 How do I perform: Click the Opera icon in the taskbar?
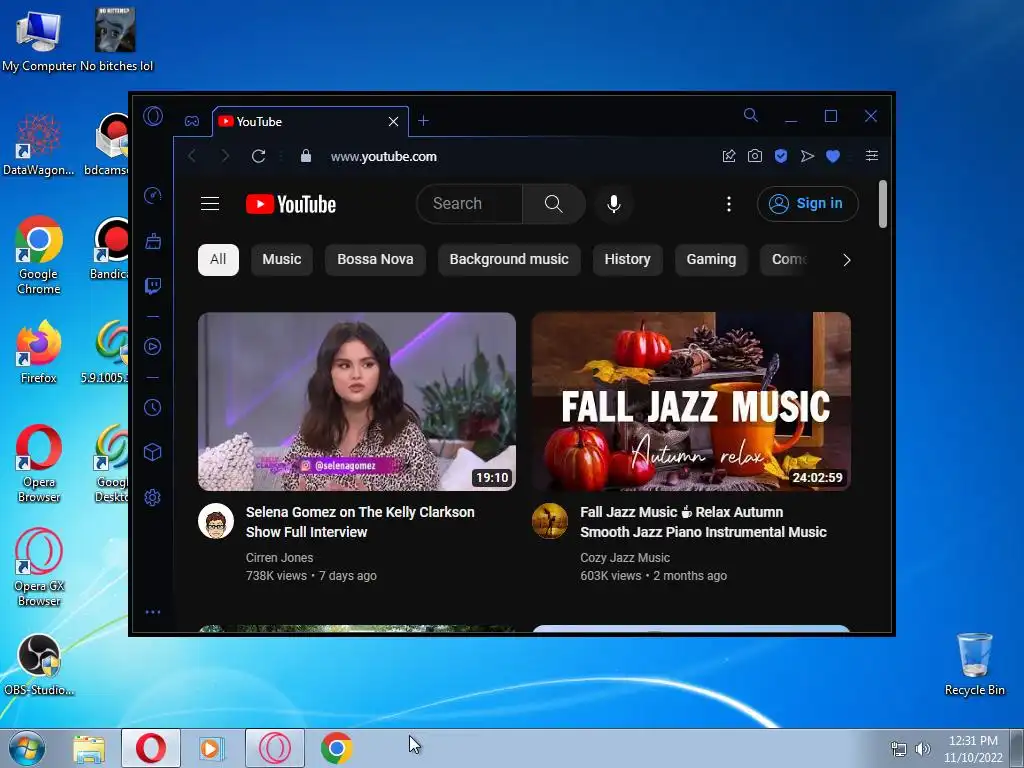tap(151, 748)
